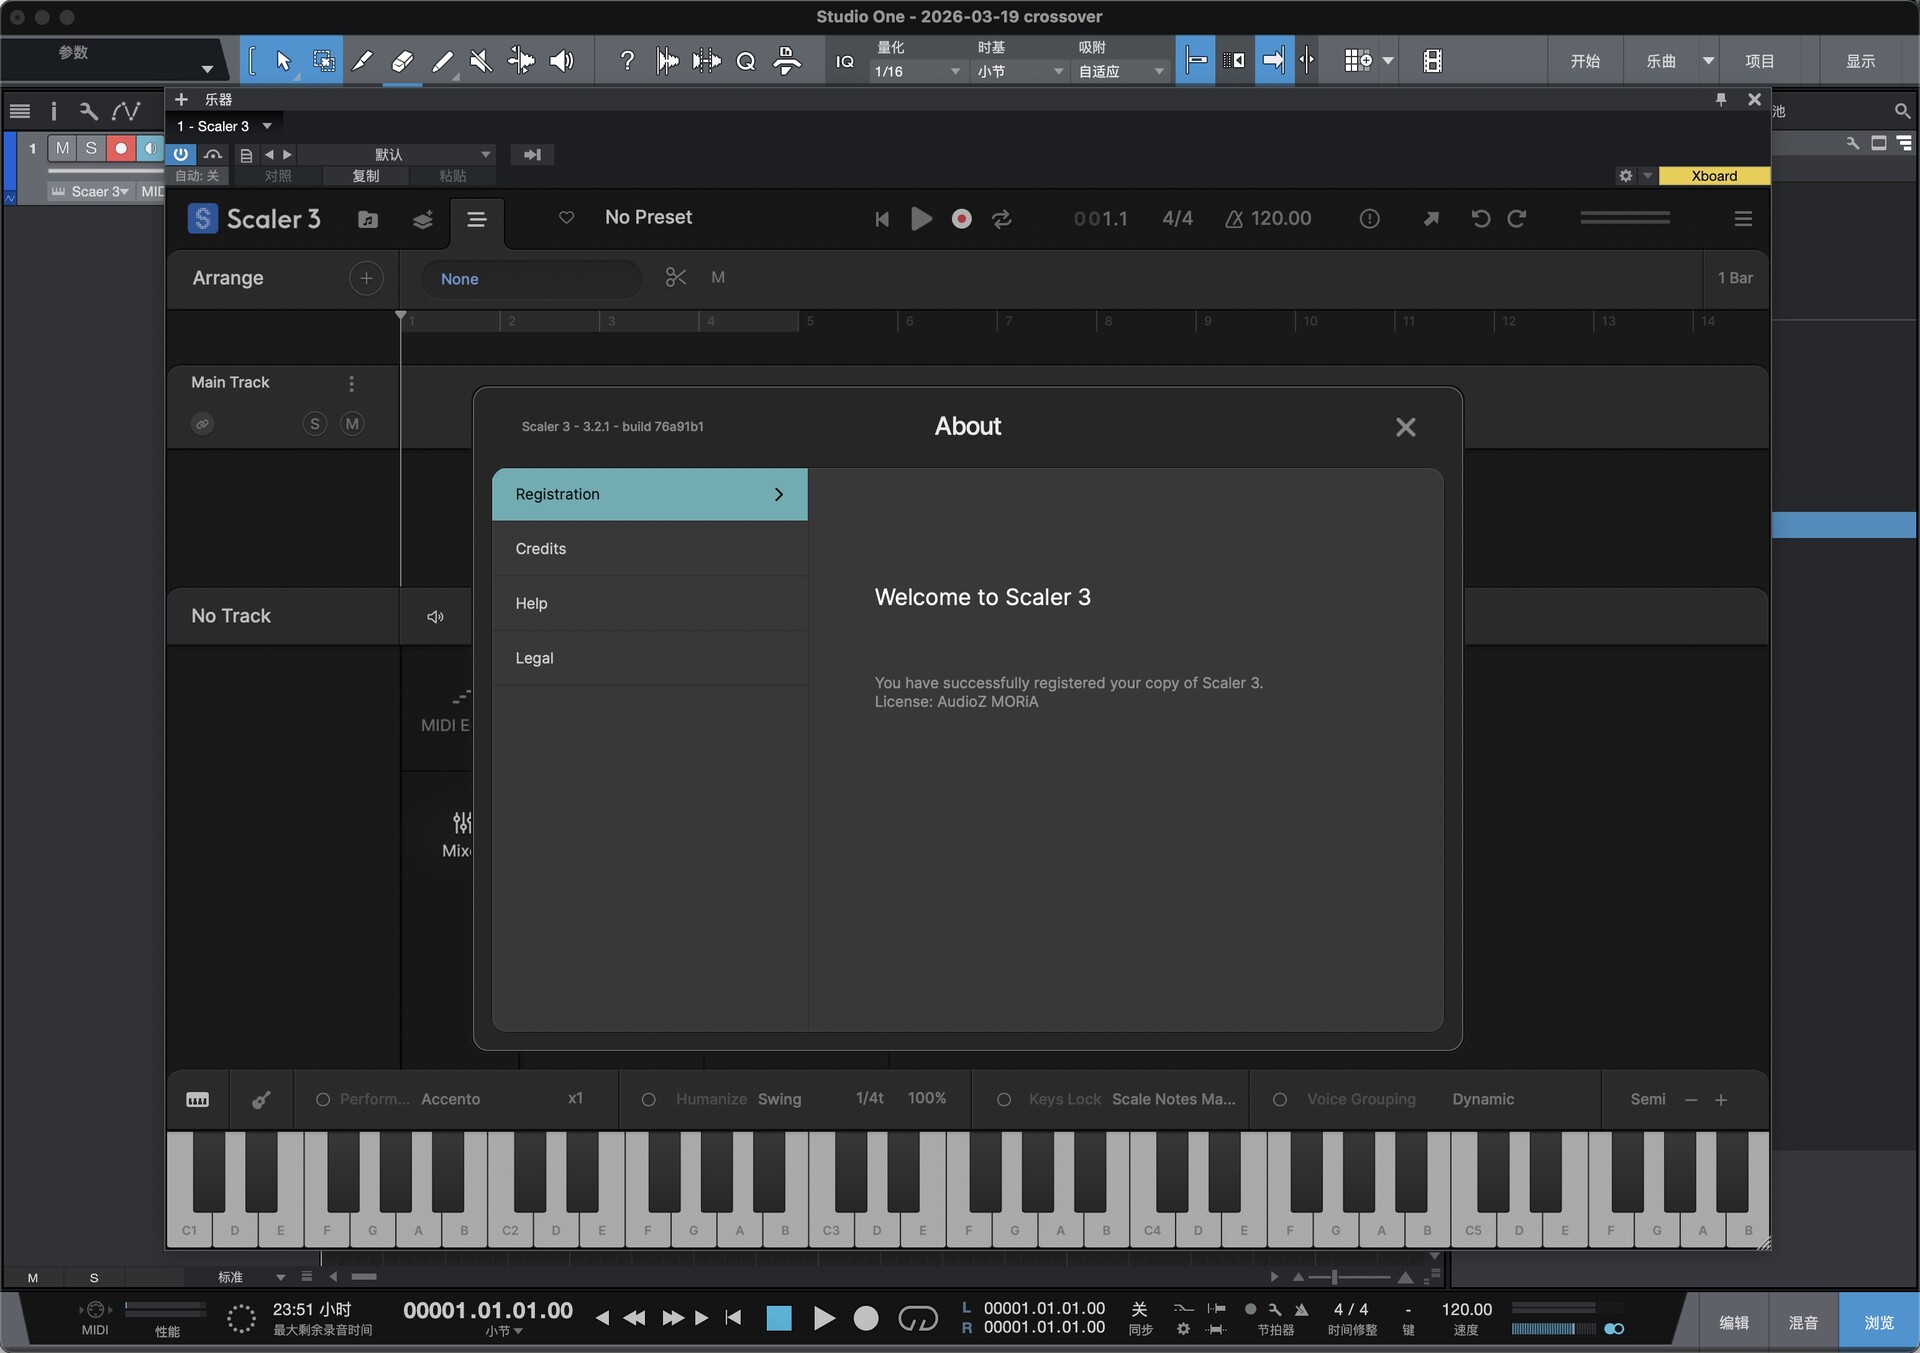Click the Listen speaker tool
This screenshot has width=1920, height=1353.
tap(562, 61)
